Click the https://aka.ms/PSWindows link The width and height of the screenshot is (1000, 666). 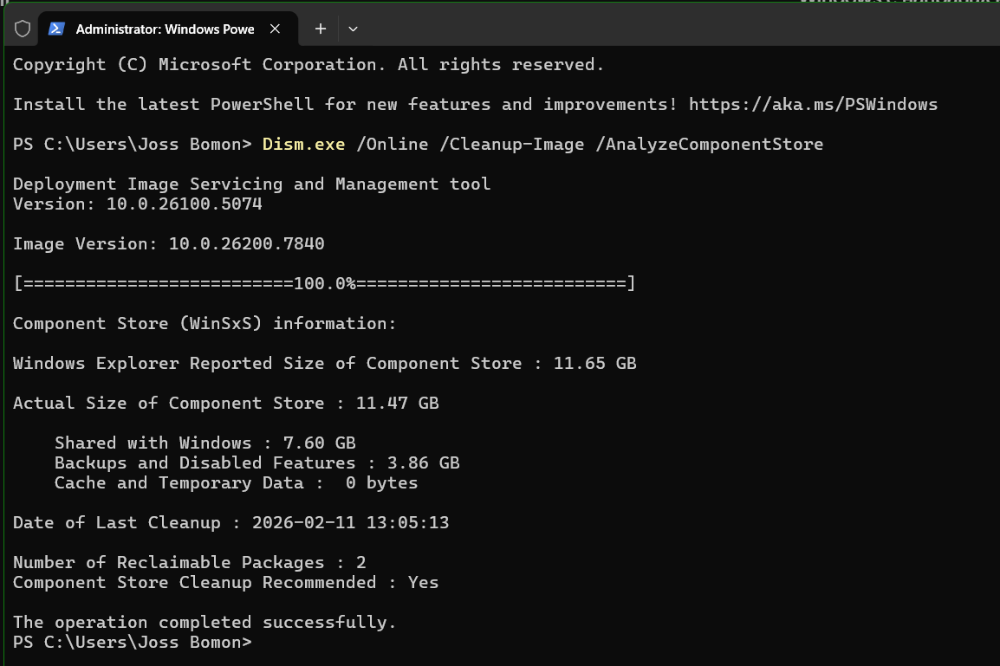click(x=813, y=104)
